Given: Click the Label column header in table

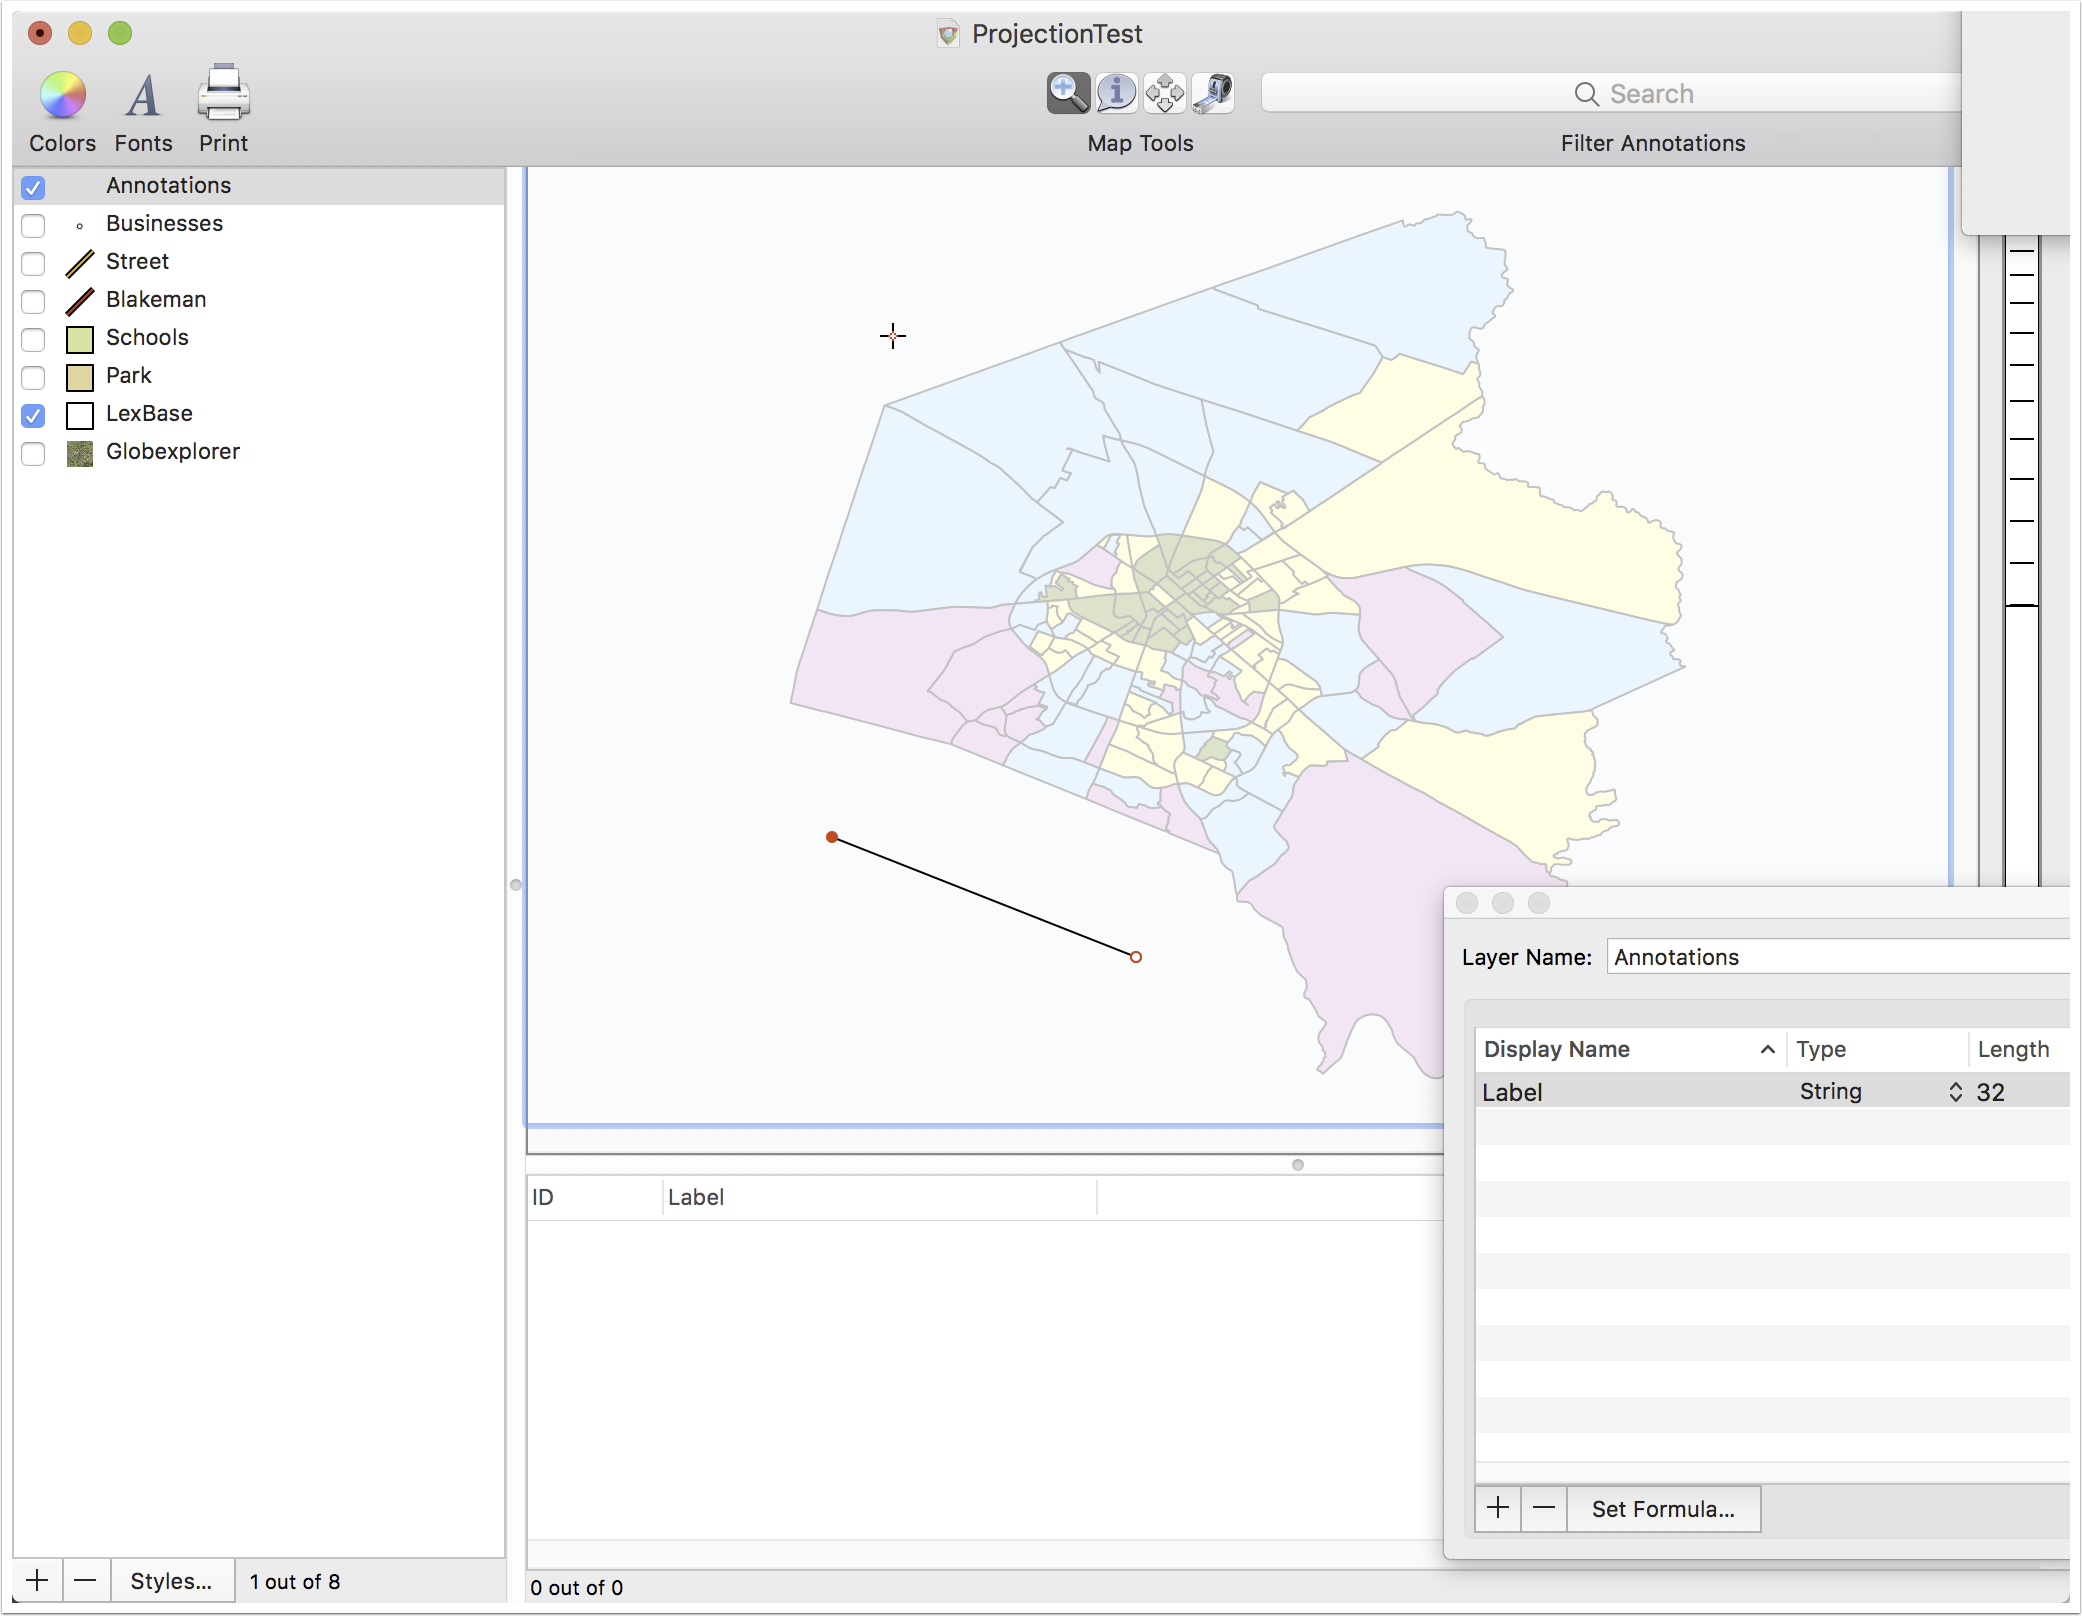Looking at the screenshot, I should [880, 1197].
